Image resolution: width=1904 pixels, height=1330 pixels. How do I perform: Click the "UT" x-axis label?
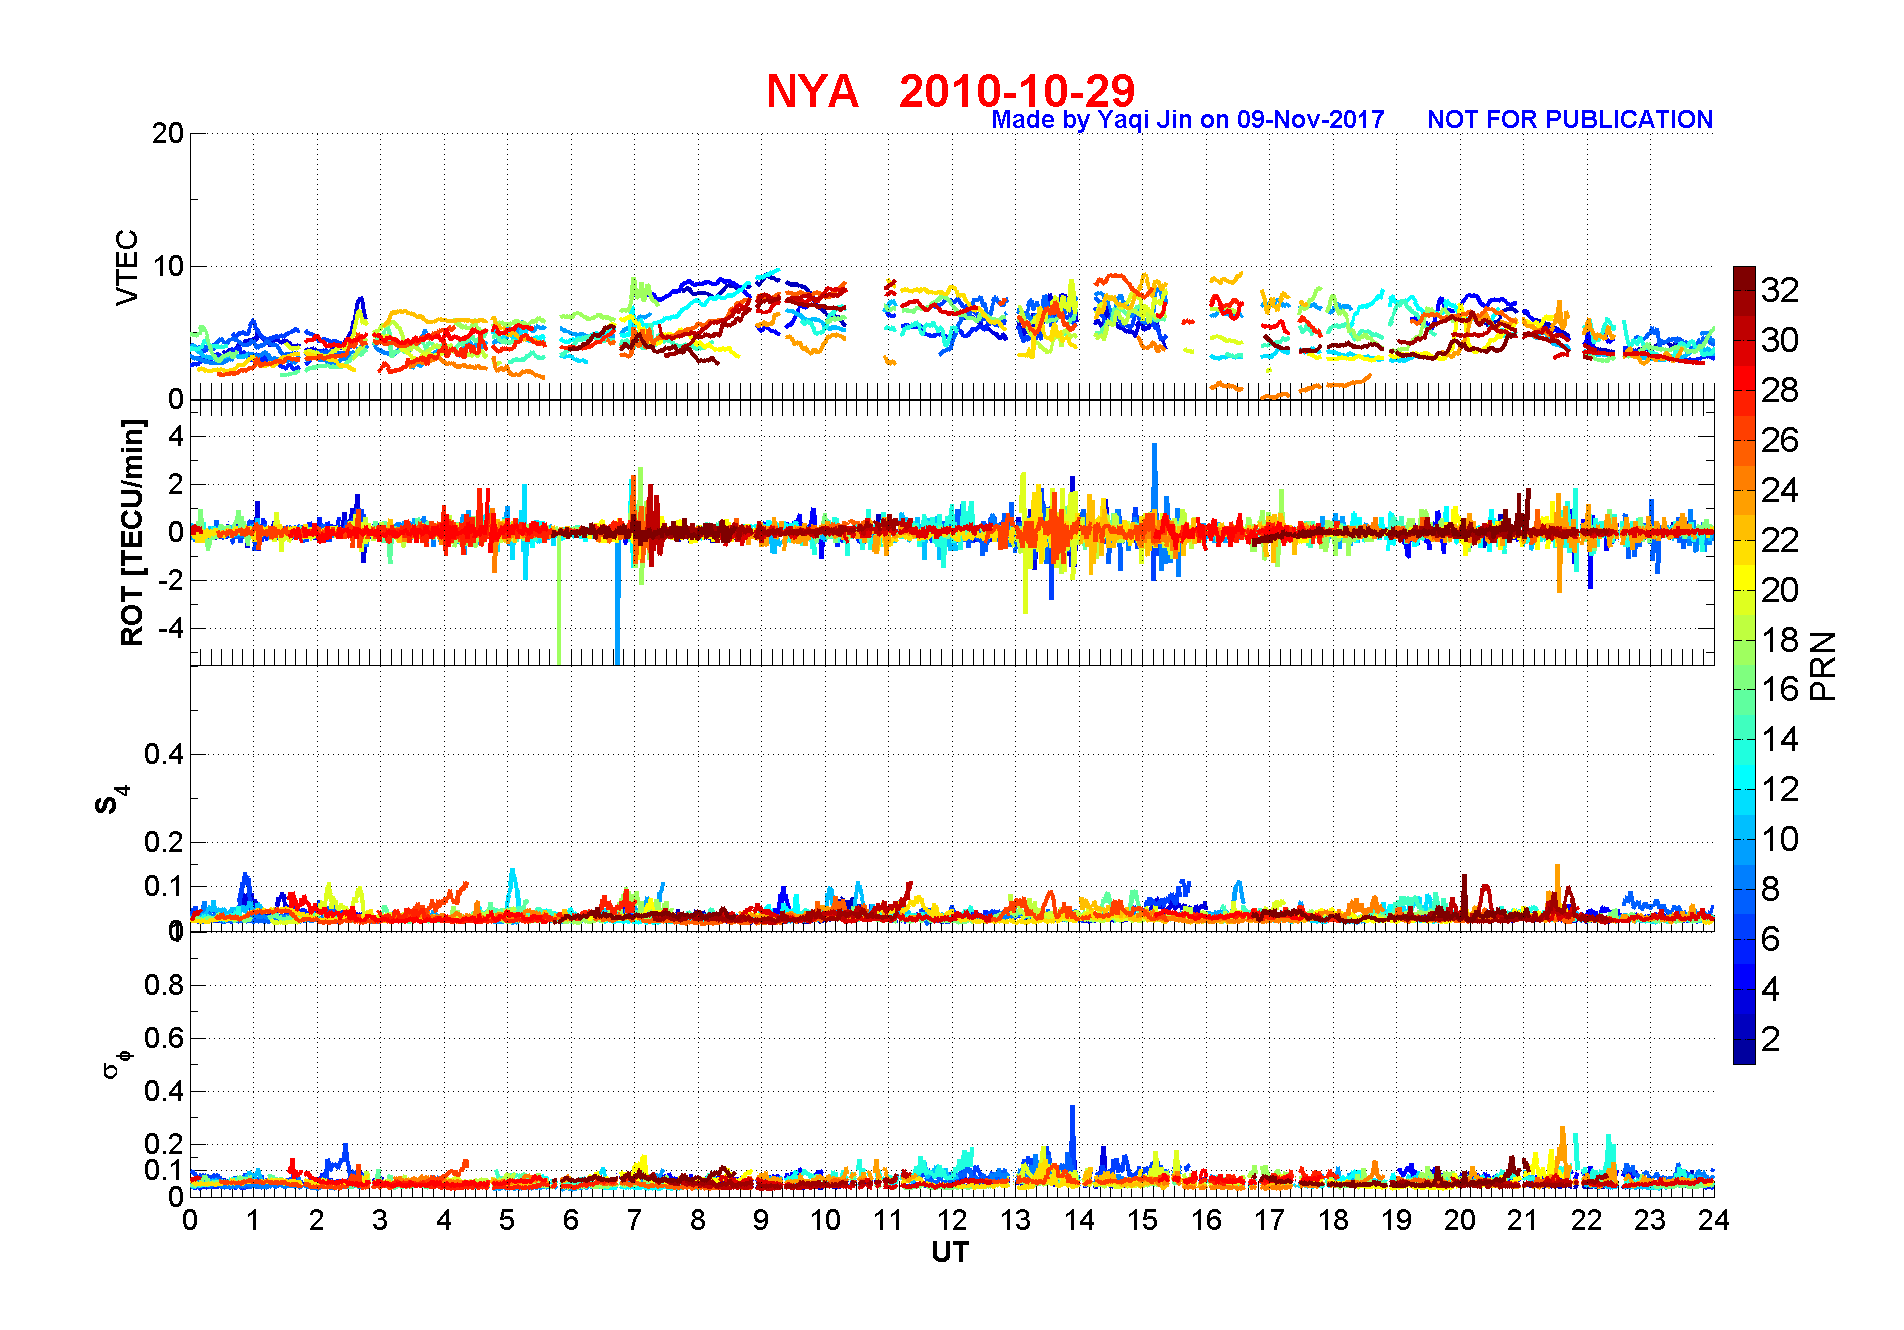950,1252
